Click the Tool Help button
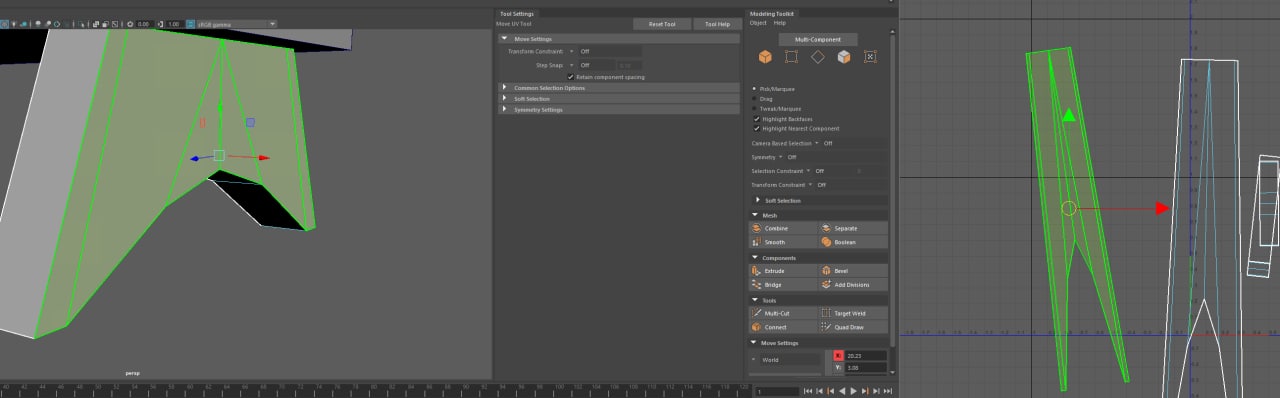1280x398 pixels. click(717, 24)
